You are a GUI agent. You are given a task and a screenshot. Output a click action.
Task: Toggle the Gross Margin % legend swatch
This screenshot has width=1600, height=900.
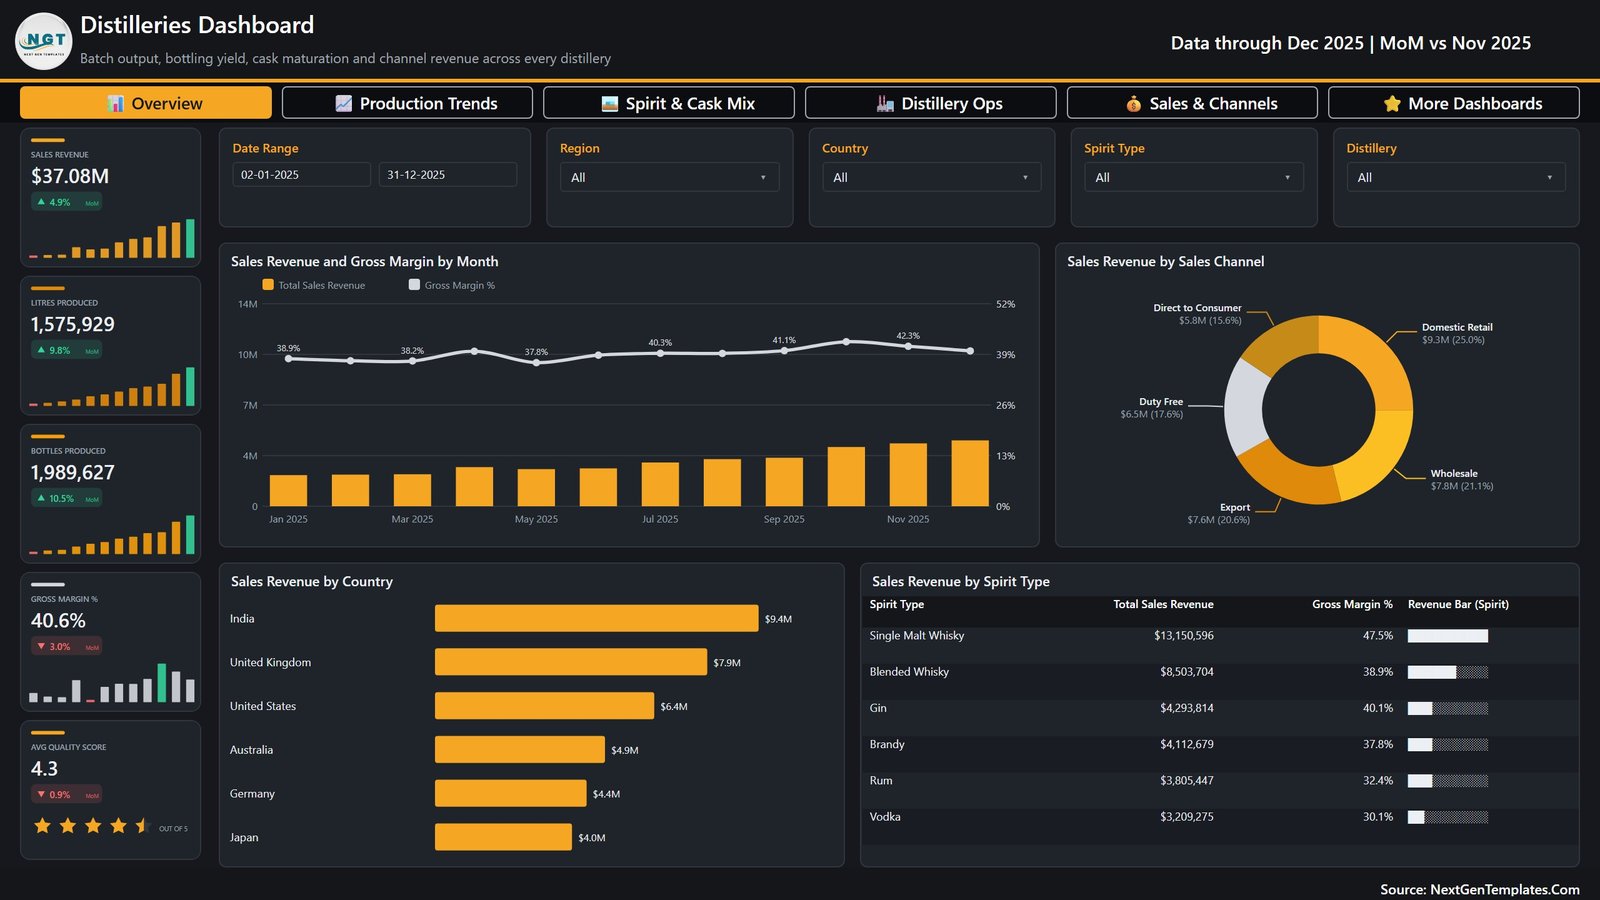click(414, 285)
